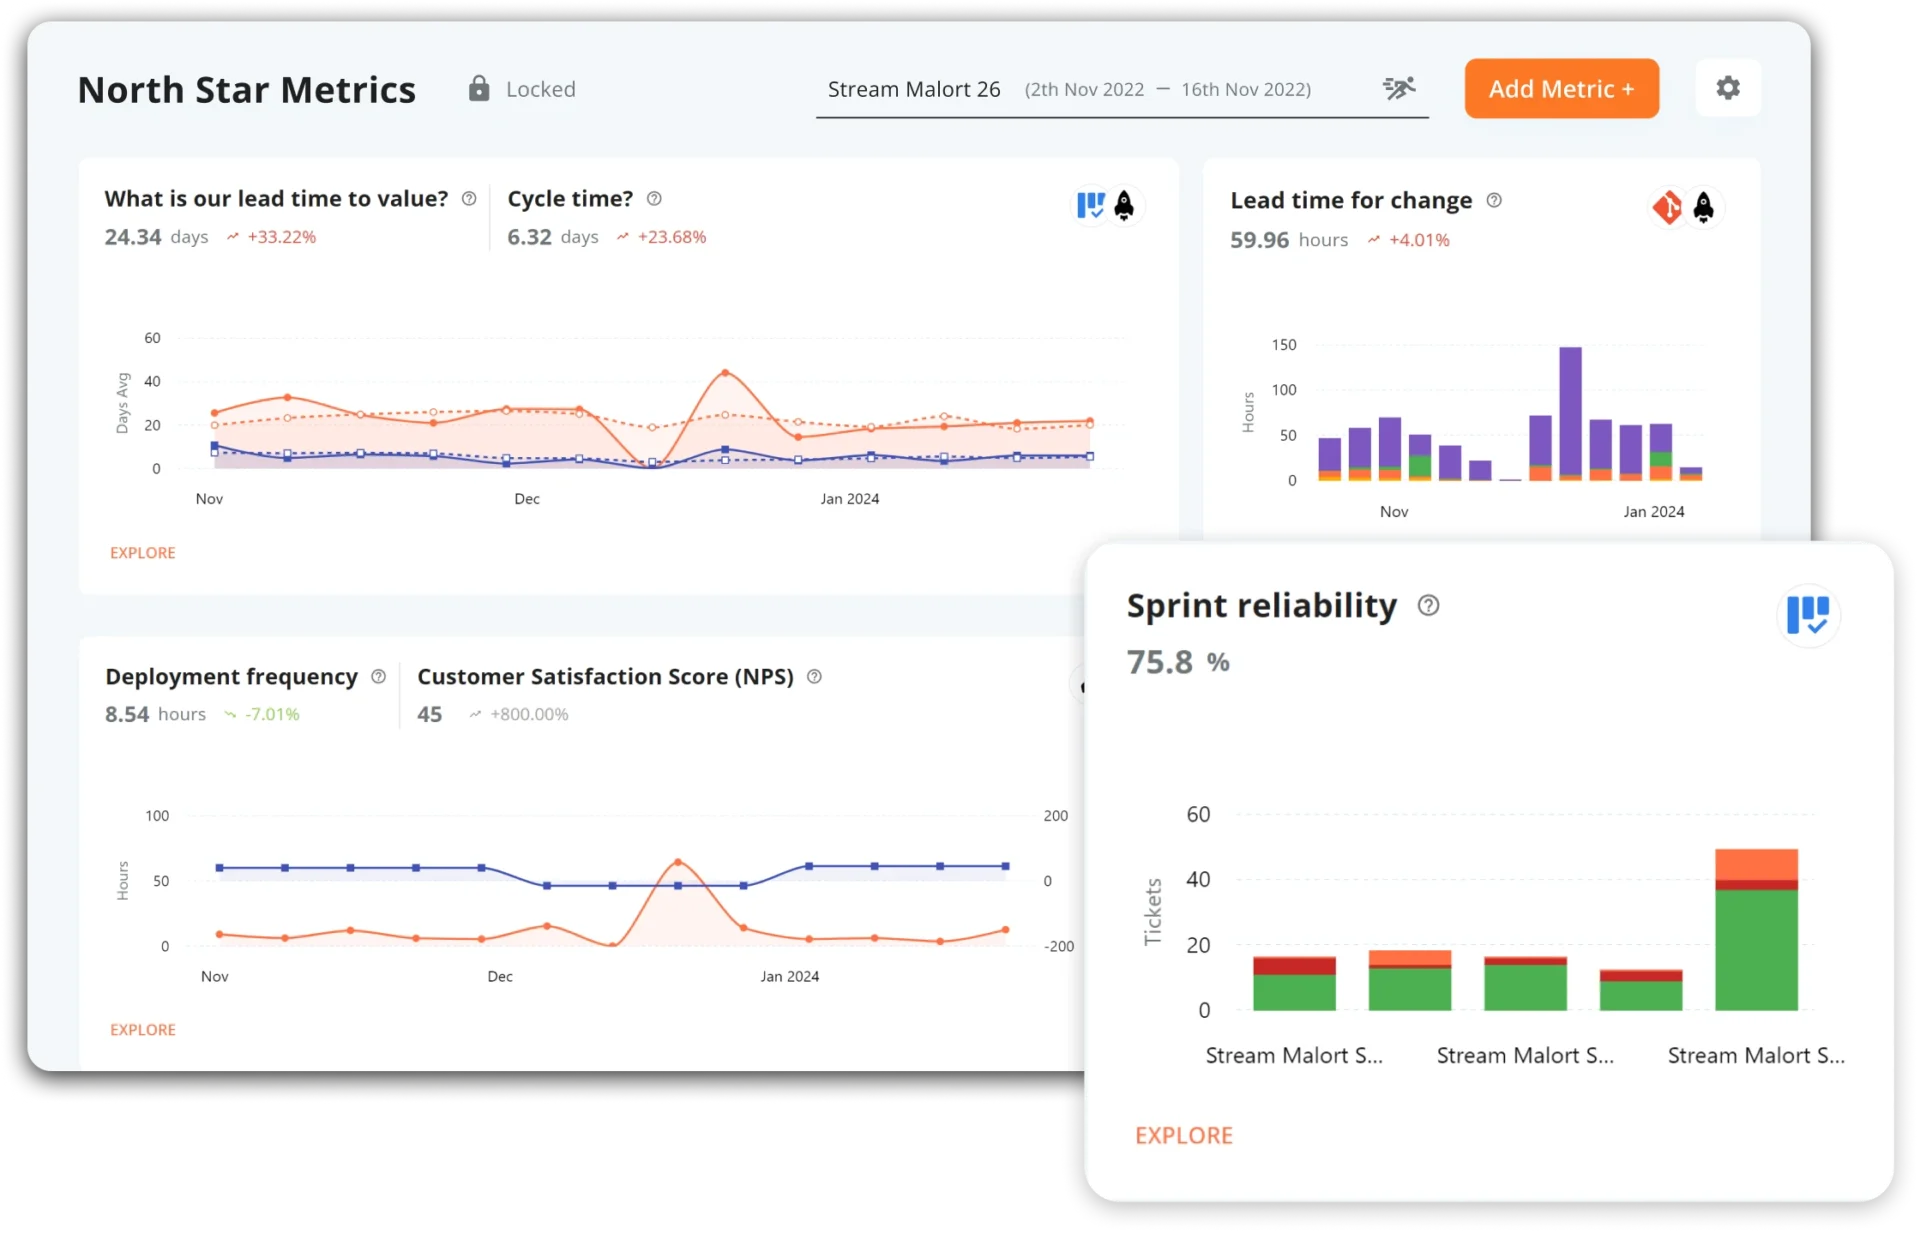Screen dimensions: 1920x1234
Task: Click EXPLORE on the Sprint reliability card
Action: click(x=1183, y=1135)
